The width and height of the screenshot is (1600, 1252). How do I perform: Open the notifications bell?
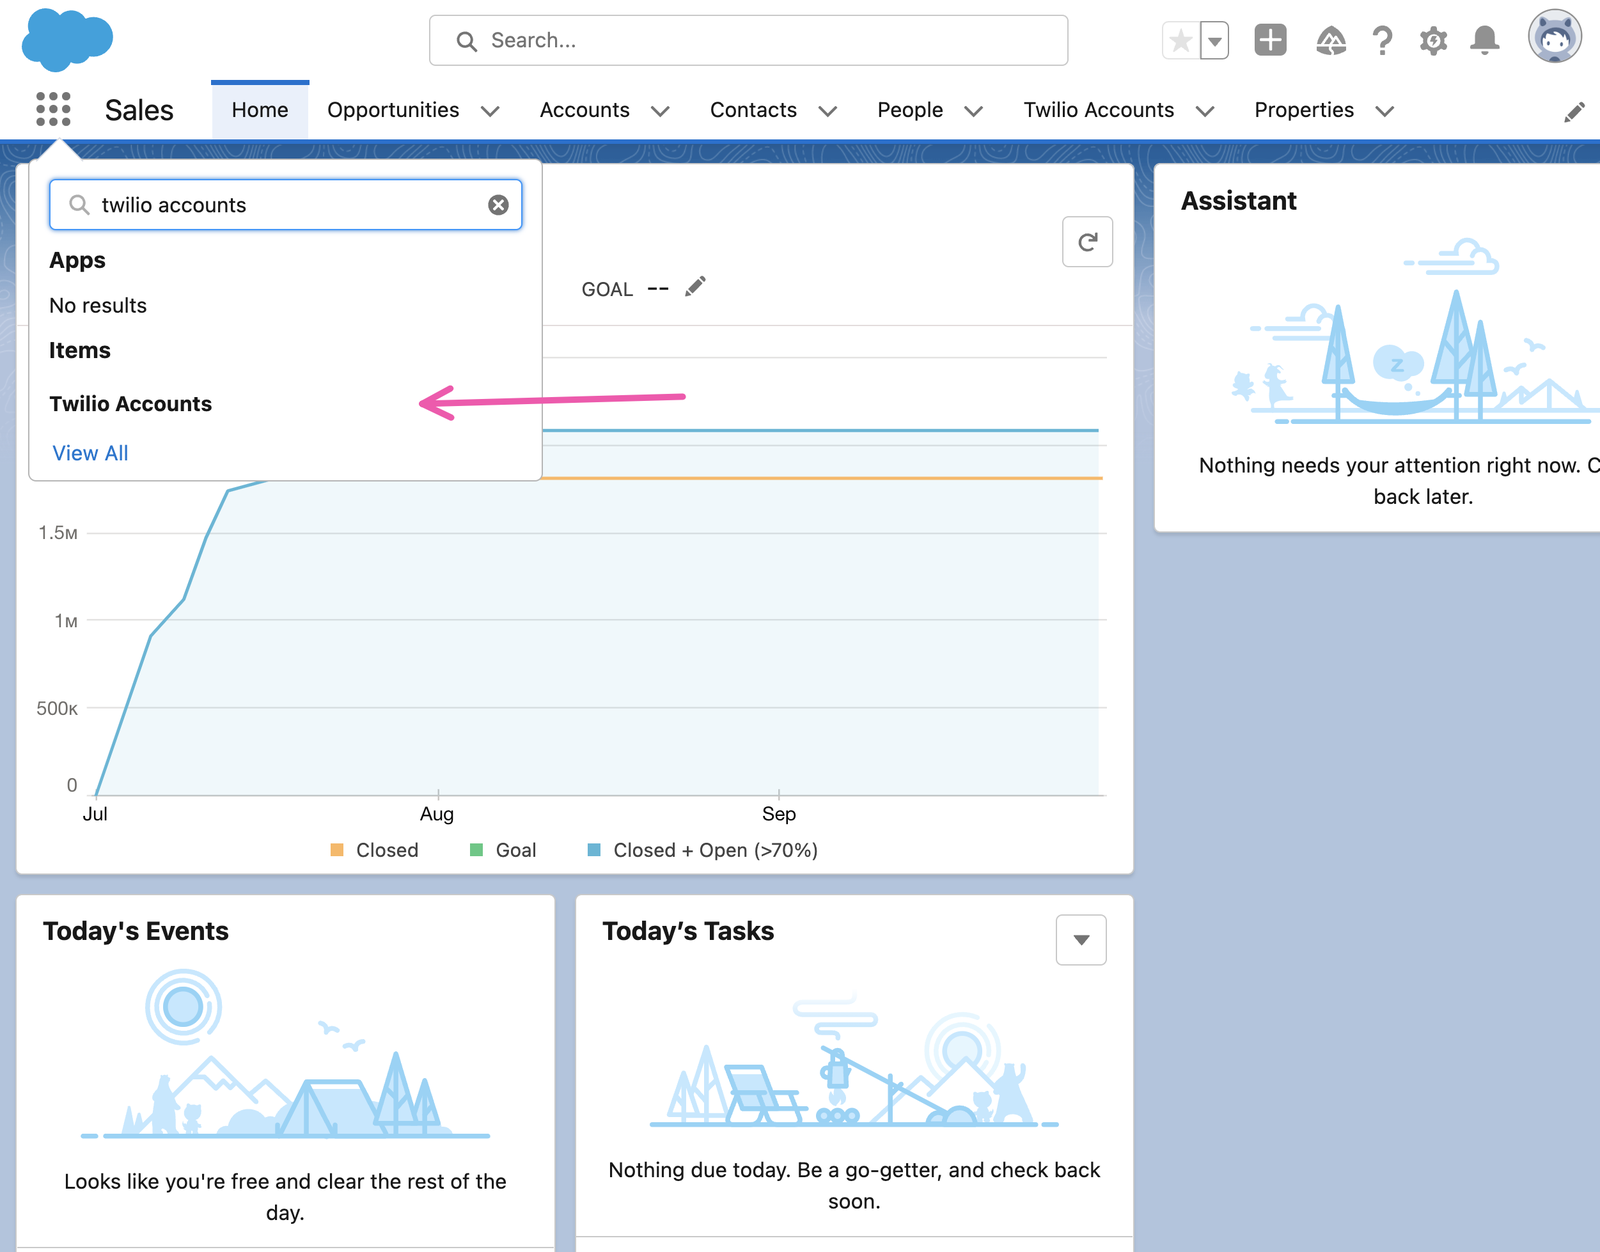pos(1484,40)
